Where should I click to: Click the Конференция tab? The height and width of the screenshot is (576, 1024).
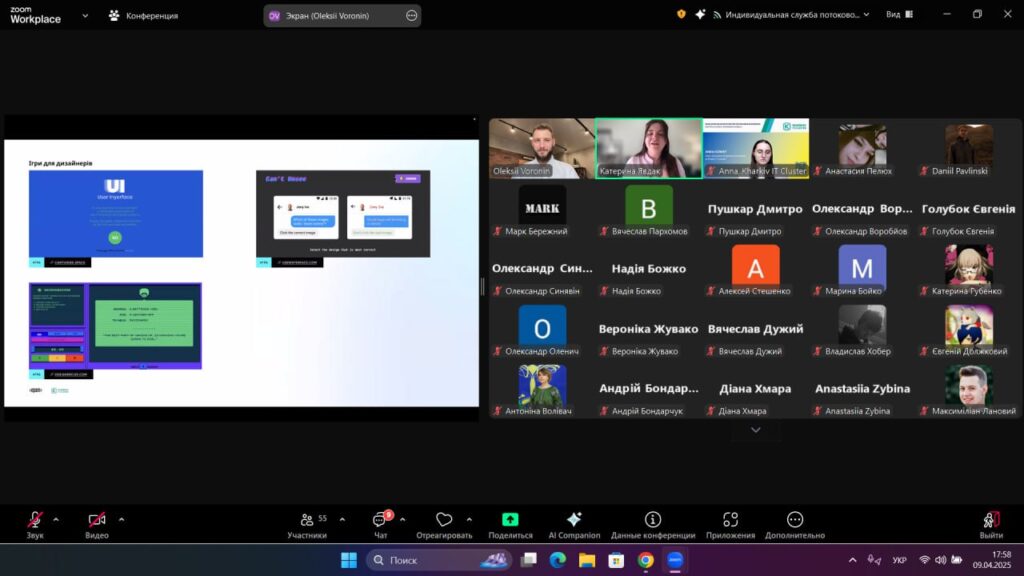point(143,16)
